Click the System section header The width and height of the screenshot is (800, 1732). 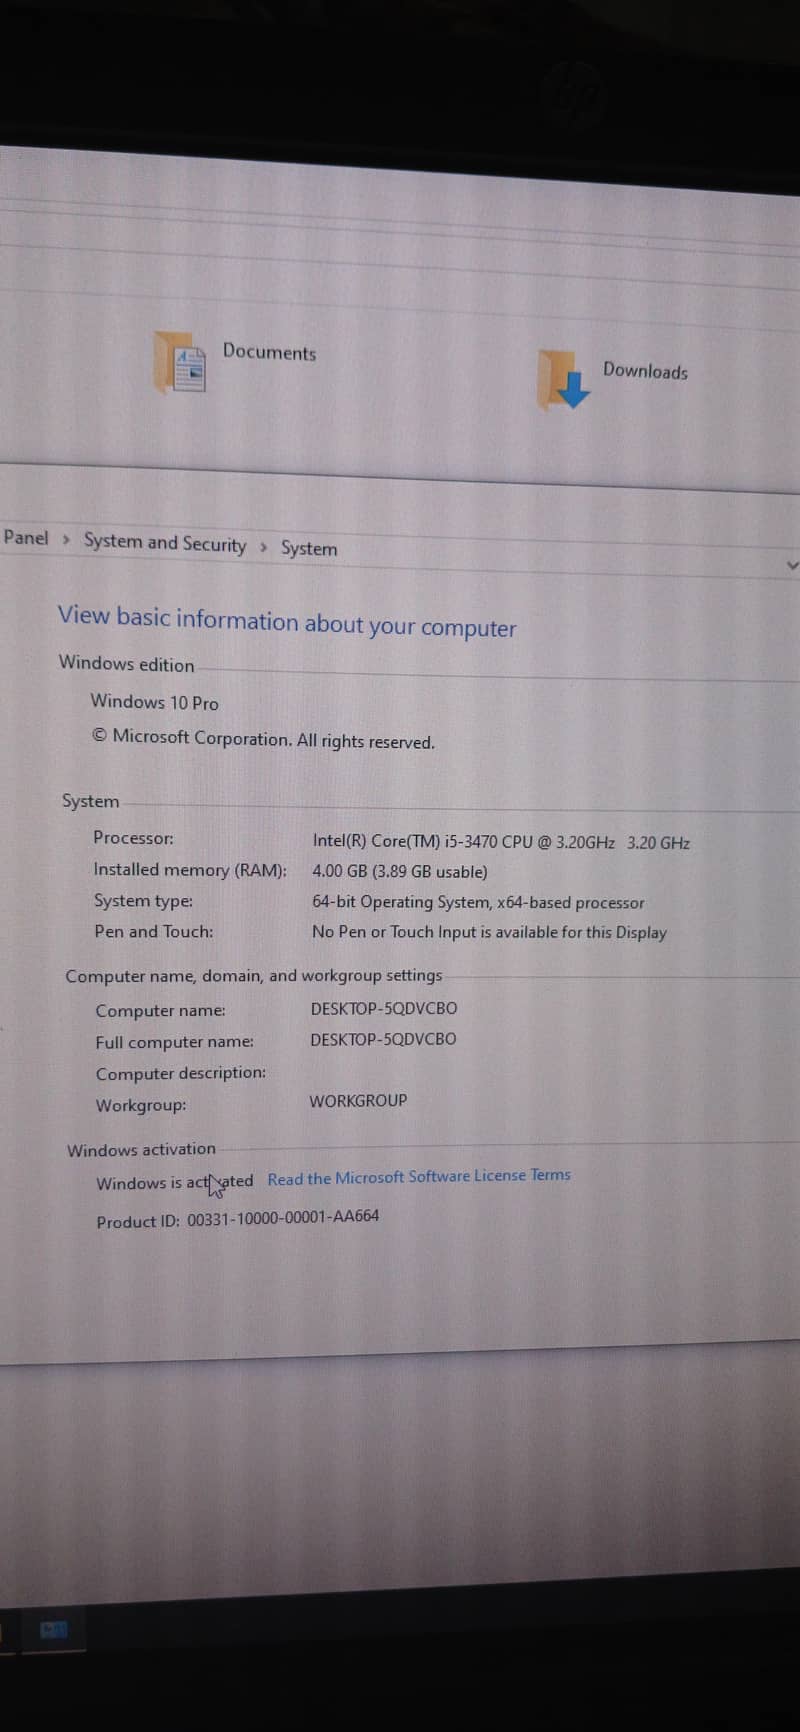tap(90, 801)
